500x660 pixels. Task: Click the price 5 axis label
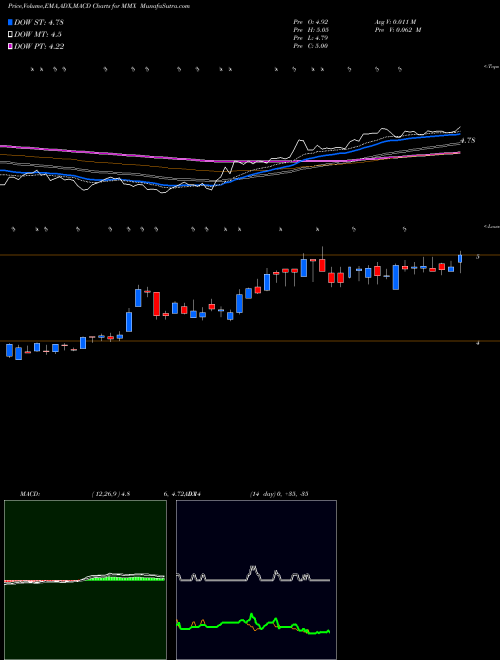pos(478,256)
